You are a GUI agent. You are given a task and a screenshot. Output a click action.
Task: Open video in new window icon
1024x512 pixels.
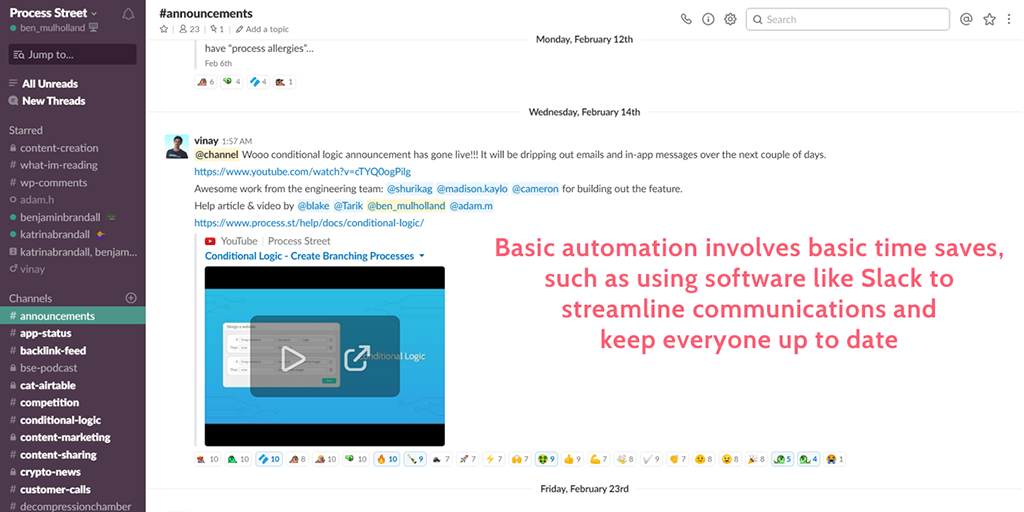coord(358,357)
